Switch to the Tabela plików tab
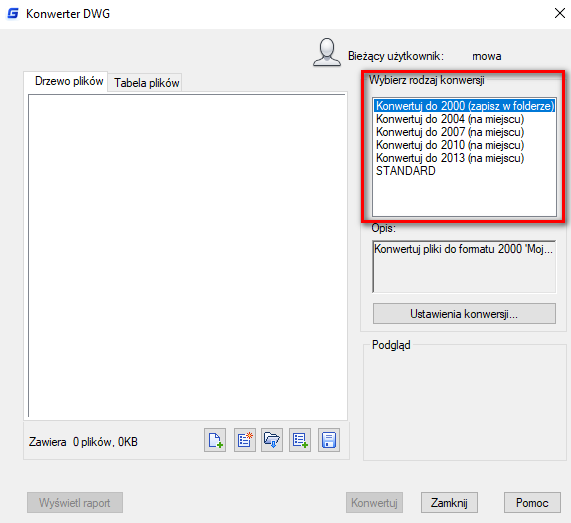The image size is (571, 523). (146, 83)
